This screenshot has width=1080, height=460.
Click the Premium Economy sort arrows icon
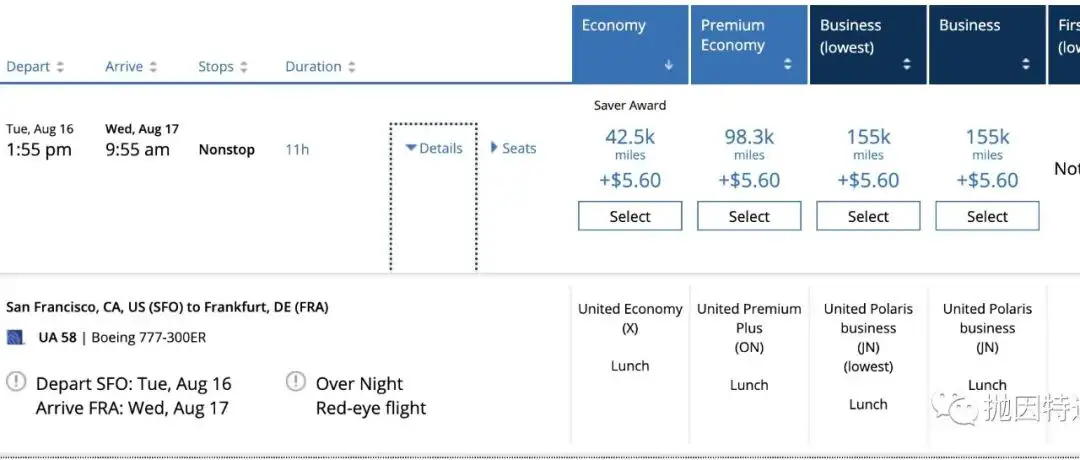tap(787, 65)
